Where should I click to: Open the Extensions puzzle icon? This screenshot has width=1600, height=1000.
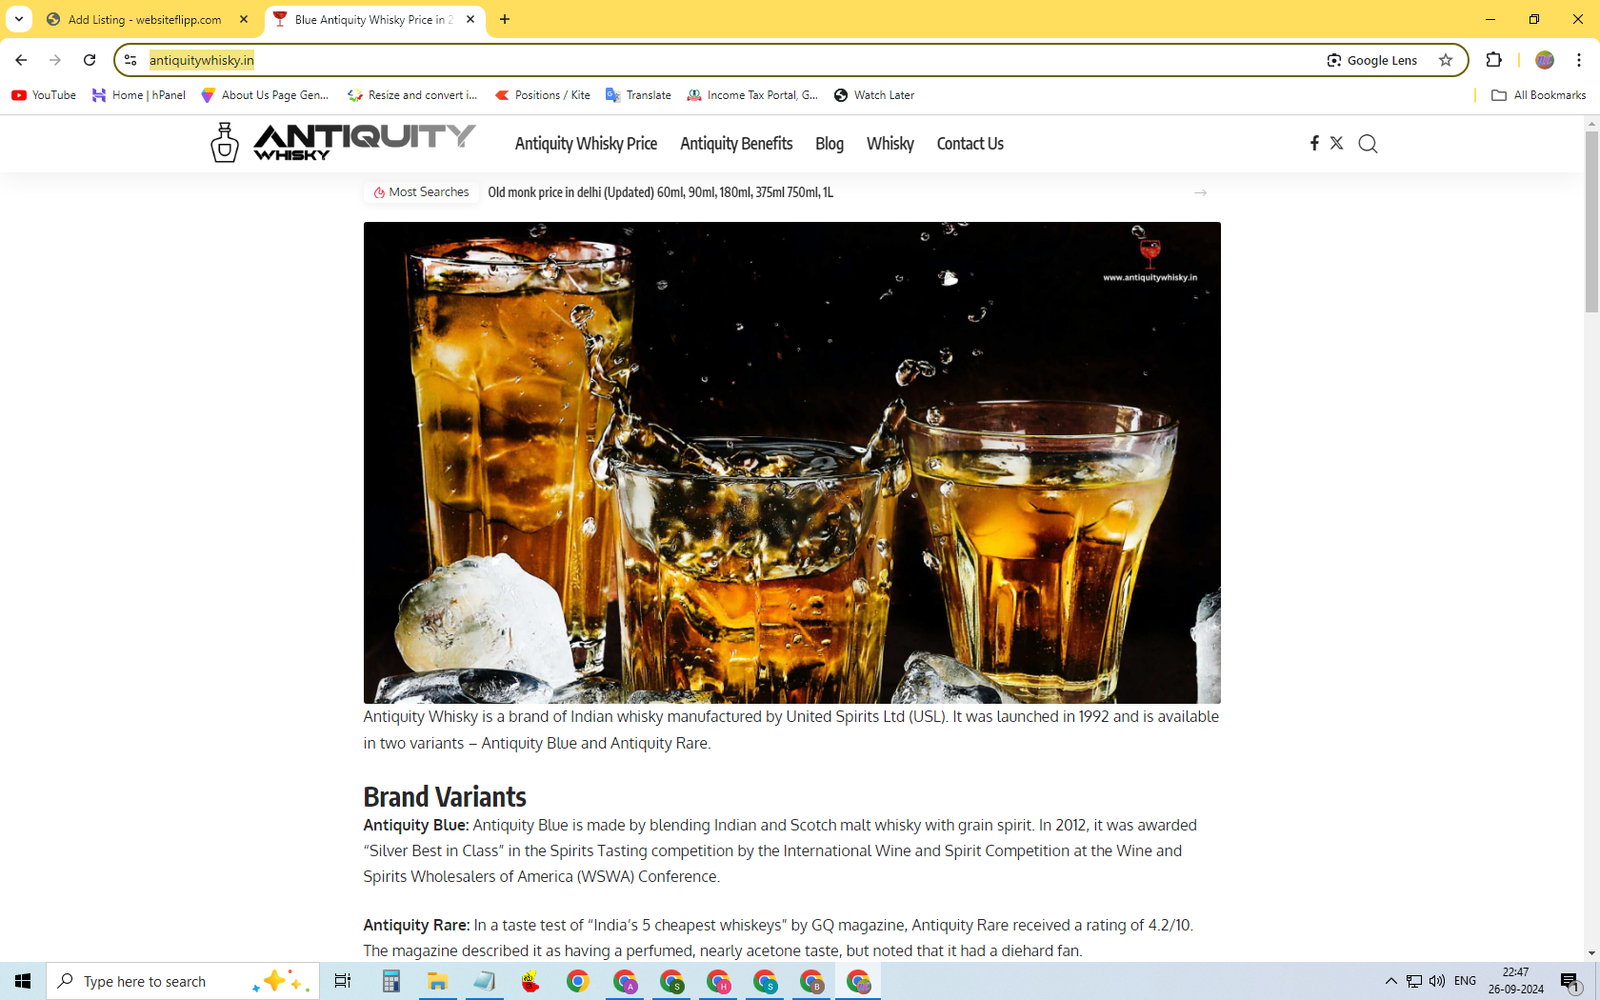coord(1494,60)
